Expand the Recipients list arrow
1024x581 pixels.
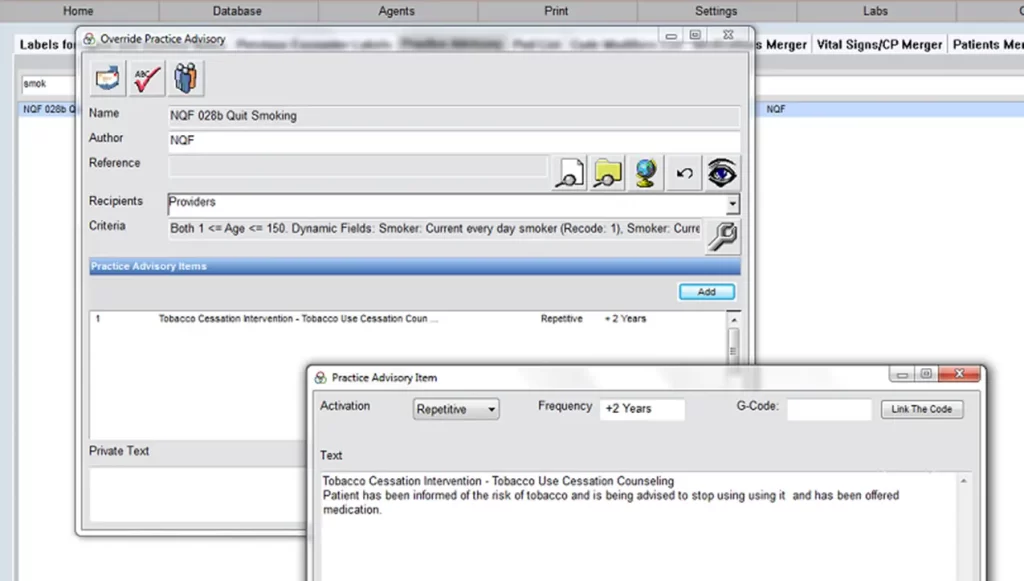(733, 203)
